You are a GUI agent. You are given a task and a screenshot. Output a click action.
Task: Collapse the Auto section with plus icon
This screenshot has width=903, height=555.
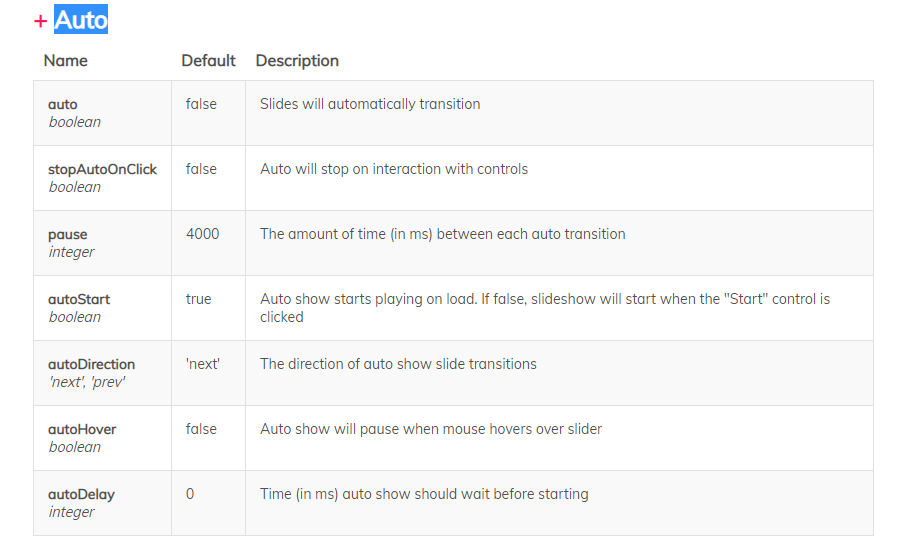click(41, 21)
